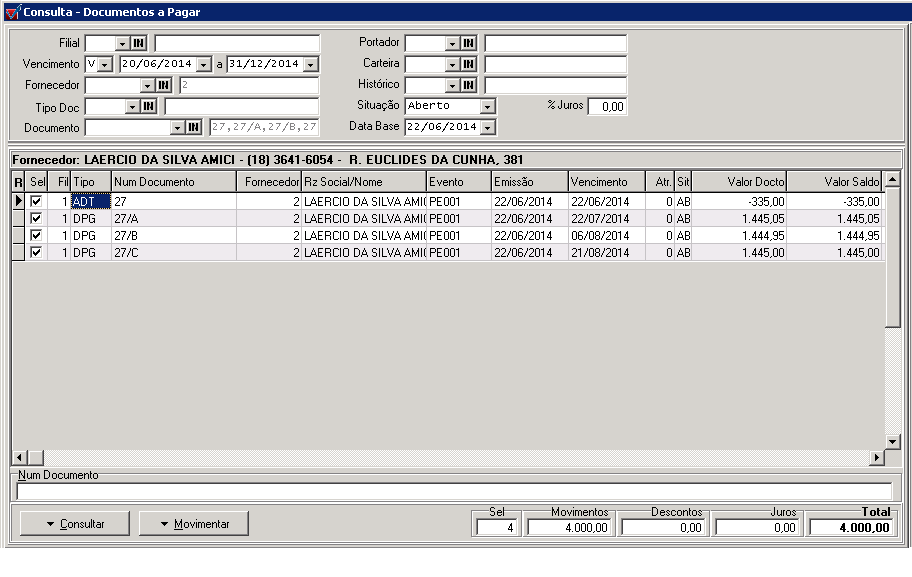
Task: Click the IN filter icon beside Documento
Action: coord(194,127)
